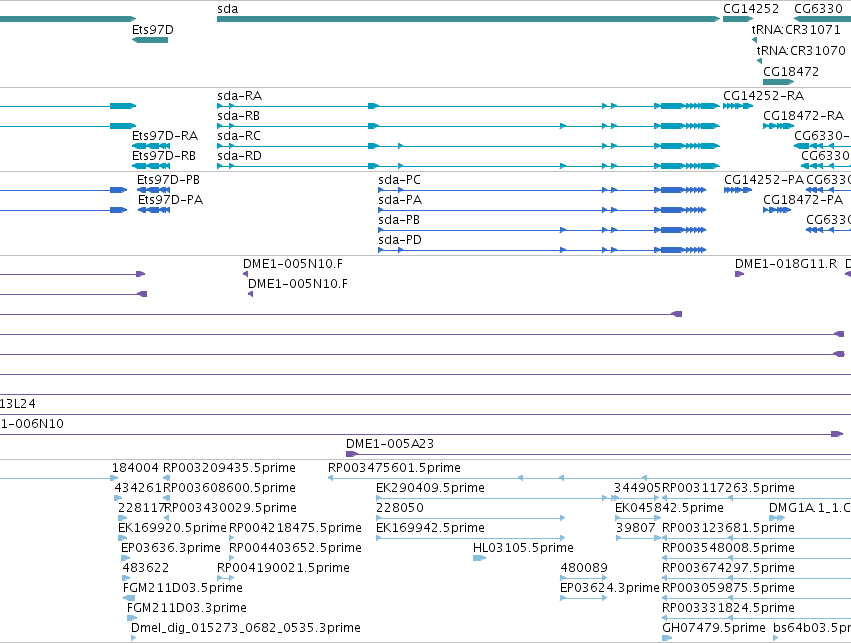
Task: Click the CG14252-PA protein label
Action: point(764,180)
